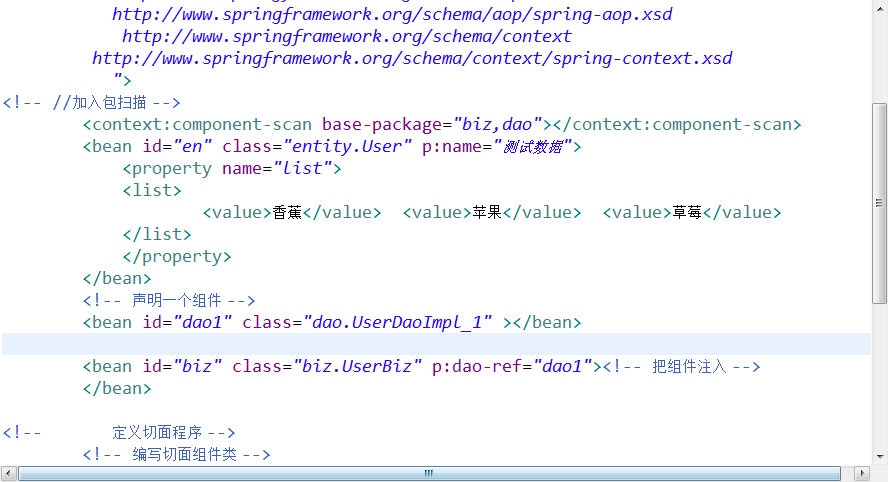Click the vertical scrollbar down arrow

880,457
